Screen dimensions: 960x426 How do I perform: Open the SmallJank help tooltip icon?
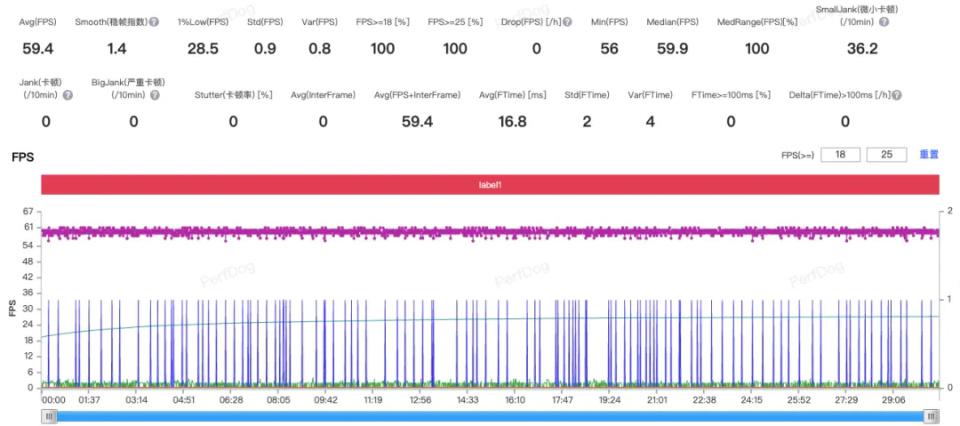click(x=883, y=22)
